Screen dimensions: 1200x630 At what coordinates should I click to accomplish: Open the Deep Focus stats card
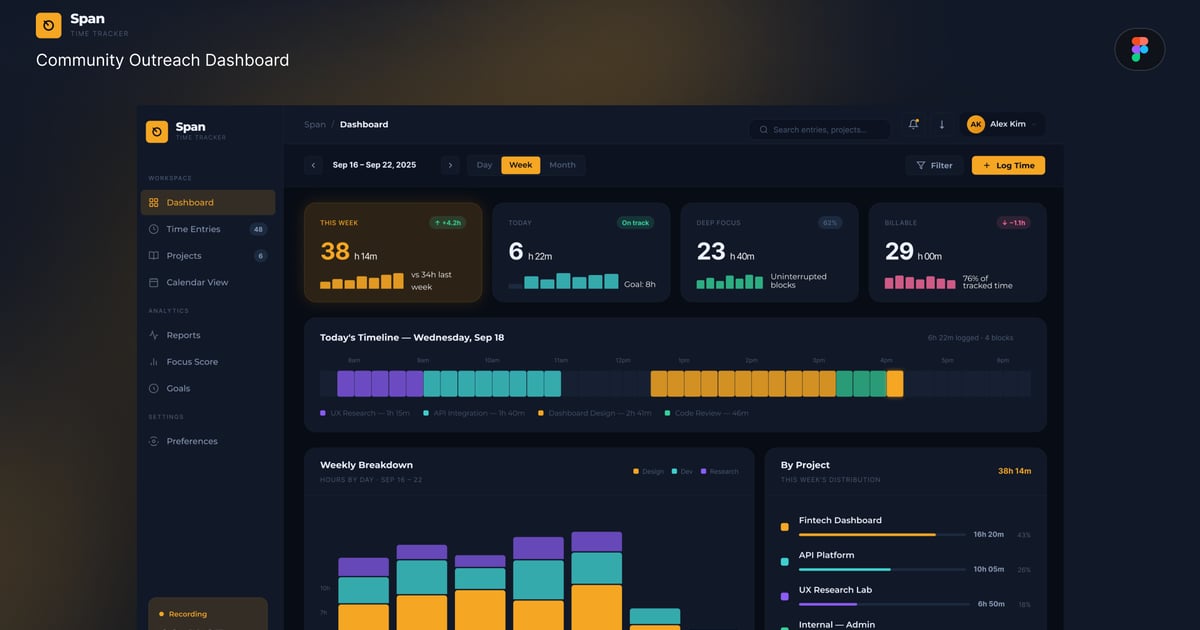(770, 252)
